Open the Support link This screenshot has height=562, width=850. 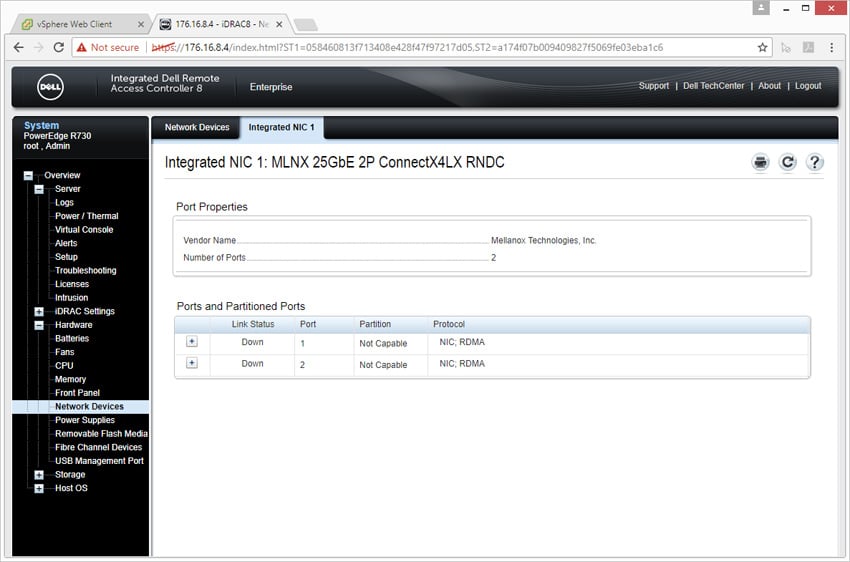click(x=654, y=86)
